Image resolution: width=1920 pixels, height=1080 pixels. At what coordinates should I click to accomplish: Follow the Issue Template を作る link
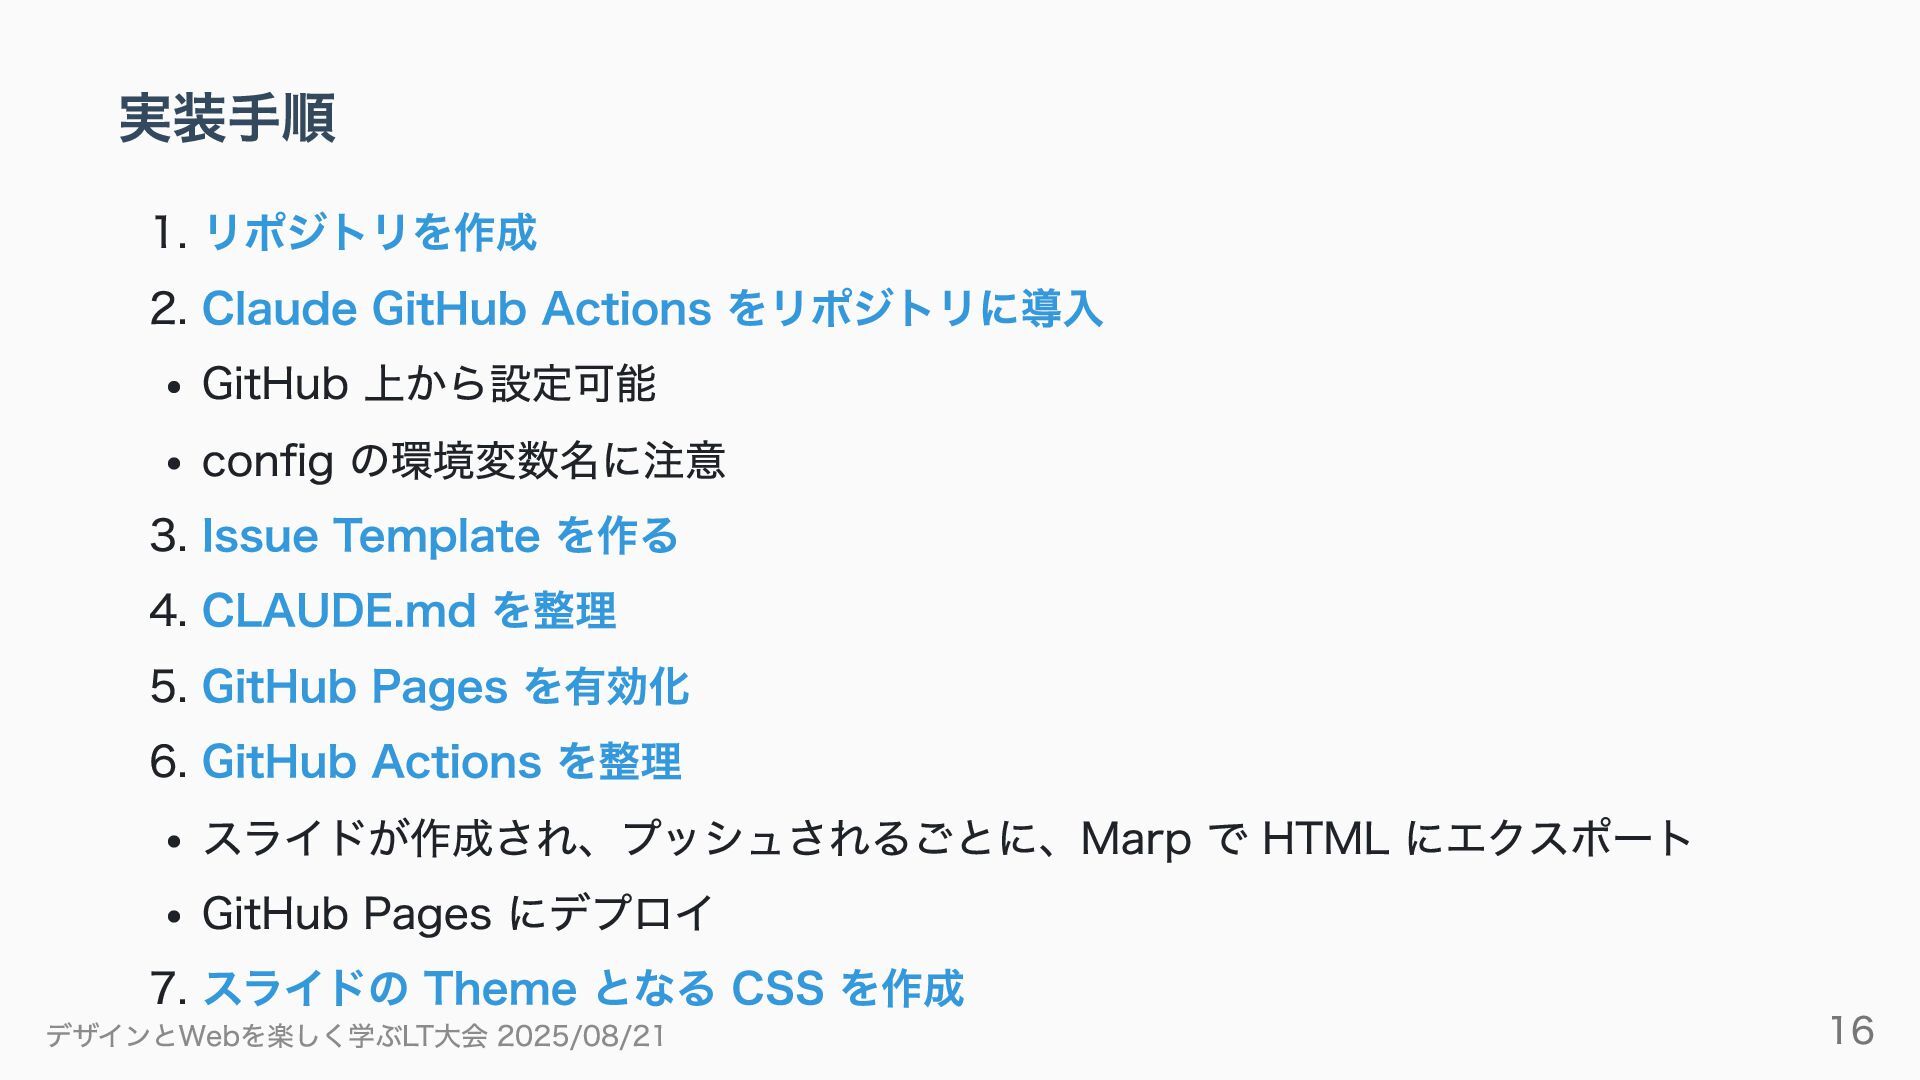tap(440, 535)
